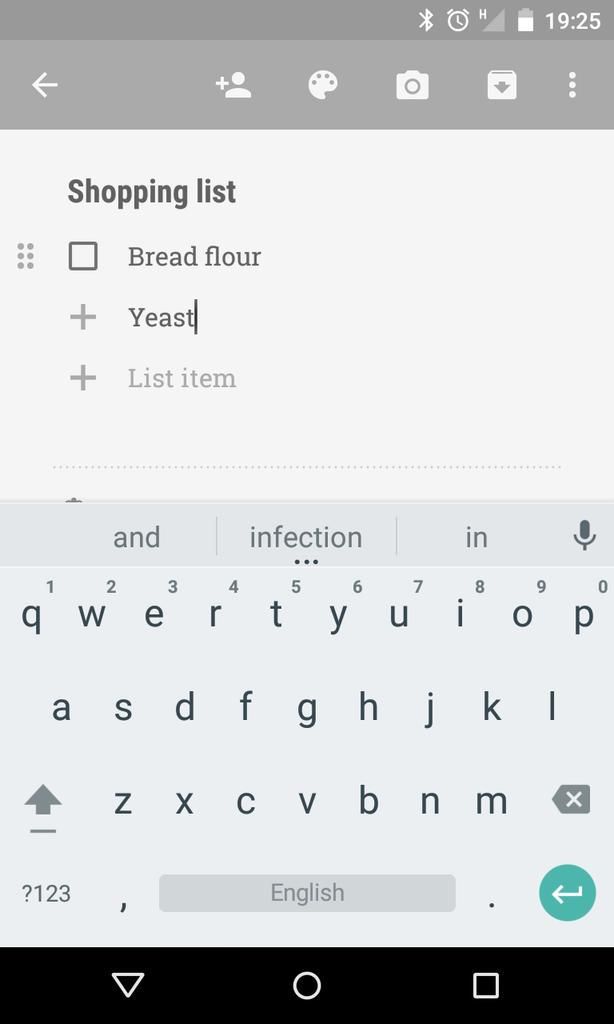The width and height of the screenshot is (614, 1024).
Task: Expand more suggestions under 'infection'
Action: tap(306, 560)
